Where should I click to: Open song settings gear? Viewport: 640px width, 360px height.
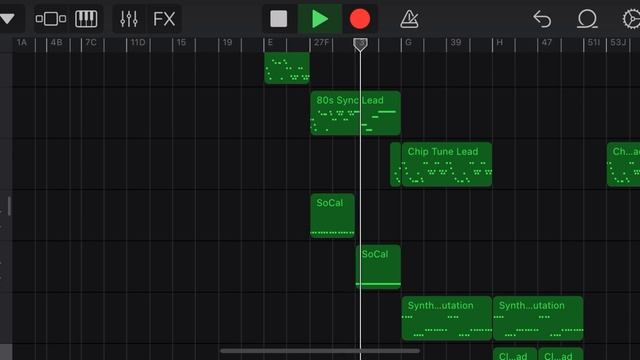pyautogui.click(x=631, y=19)
